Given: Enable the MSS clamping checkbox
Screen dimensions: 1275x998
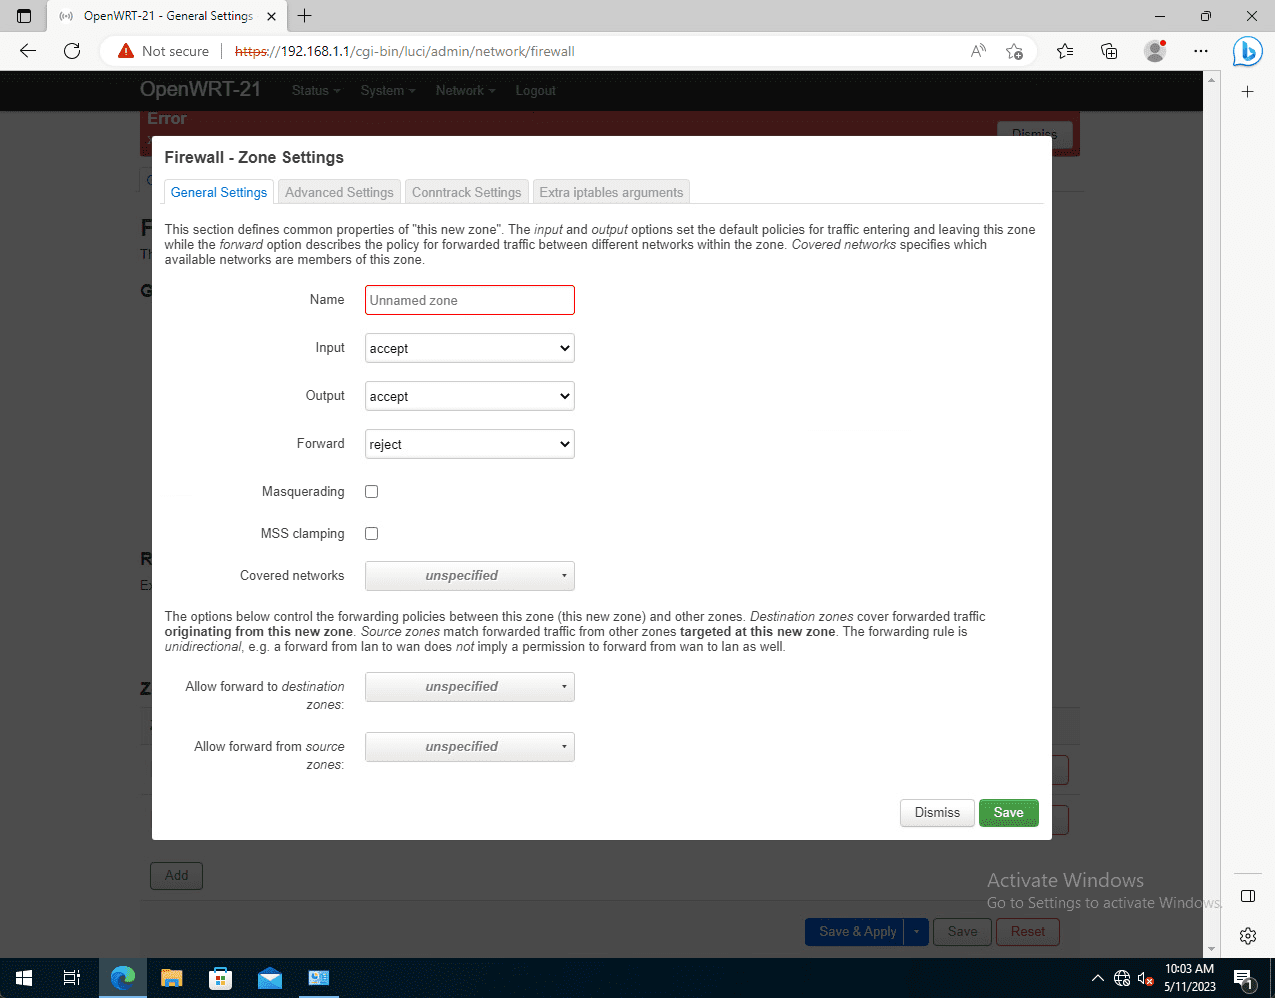Looking at the screenshot, I should click(x=372, y=533).
